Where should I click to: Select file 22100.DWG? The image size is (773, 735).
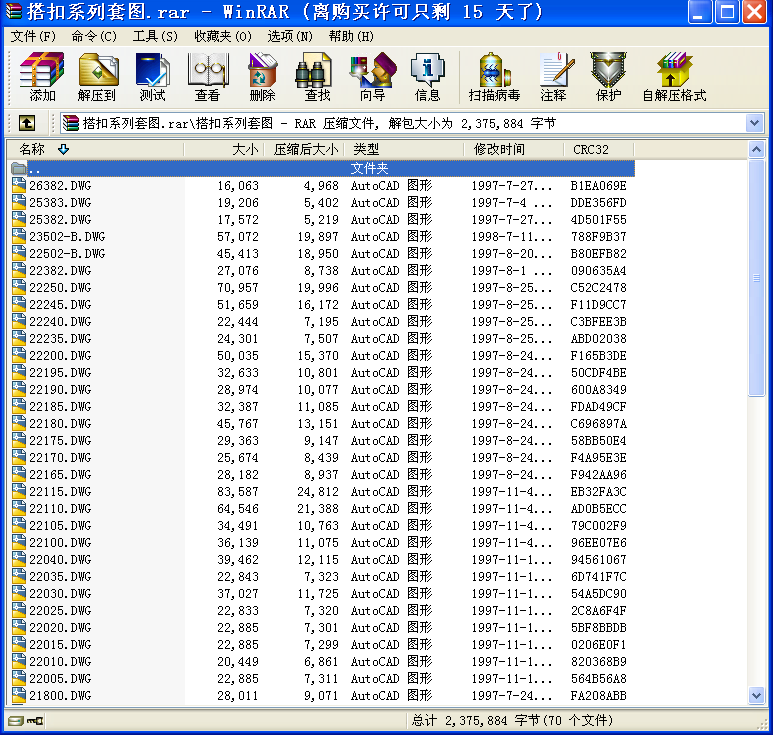coord(60,543)
